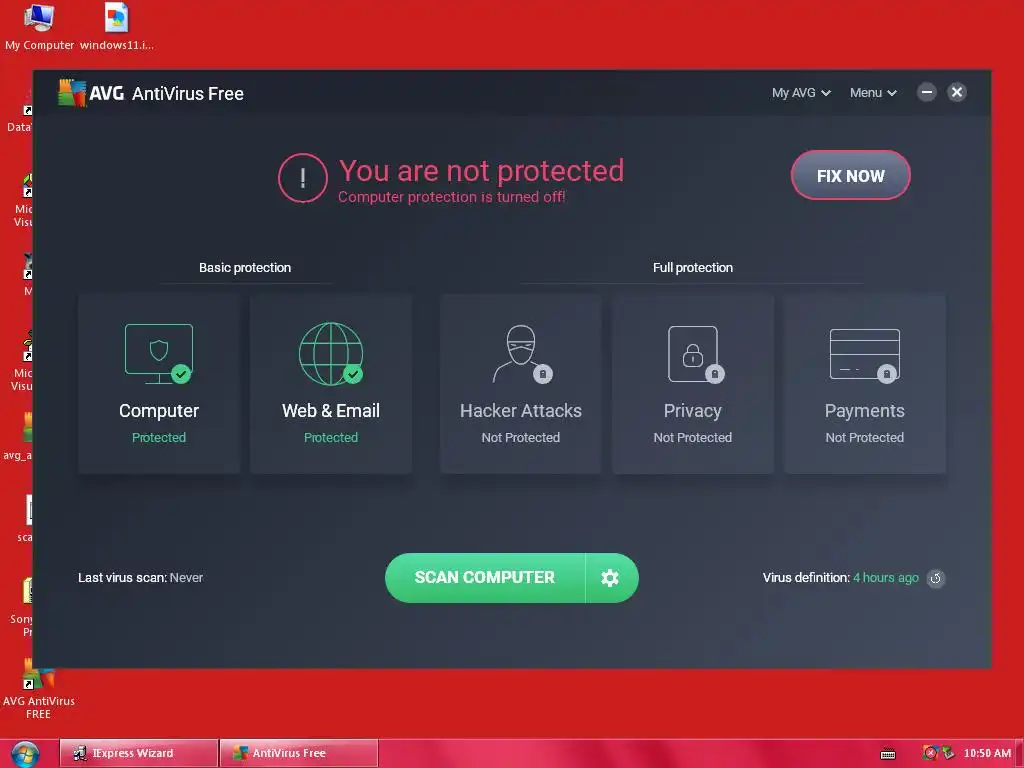Click the Payments tile label
The image size is (1024, 768).
pos(865,411)
